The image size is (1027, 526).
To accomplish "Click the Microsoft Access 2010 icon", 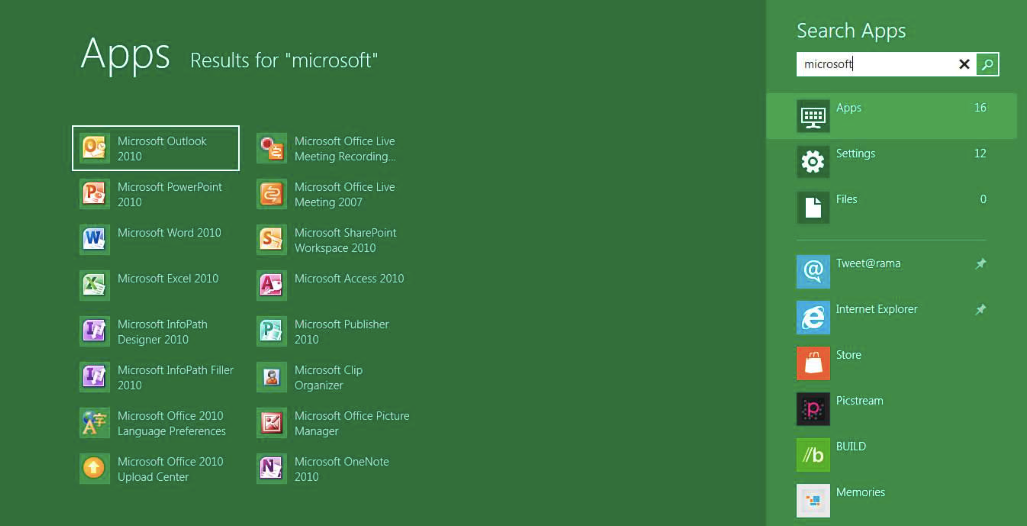I will [271, 286].
